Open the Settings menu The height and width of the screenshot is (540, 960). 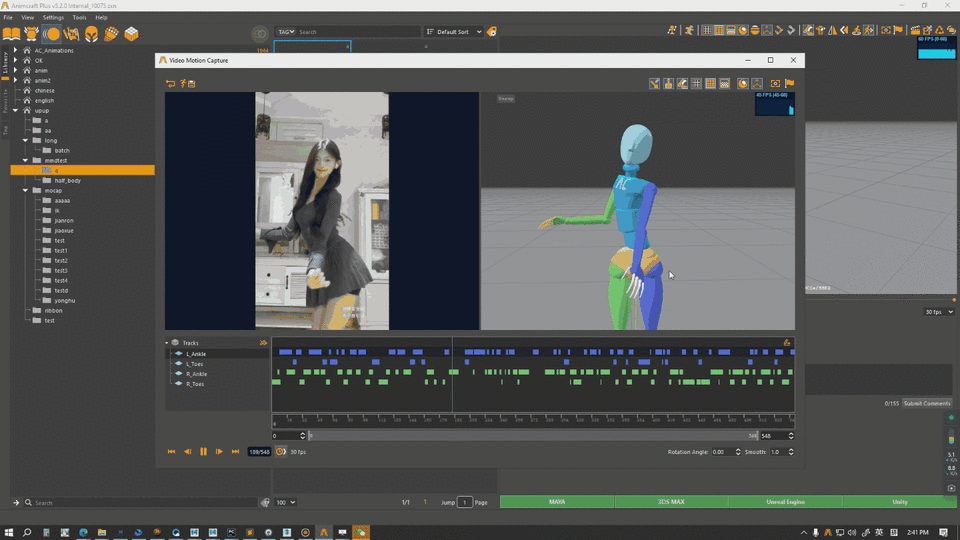pos(53,17)
